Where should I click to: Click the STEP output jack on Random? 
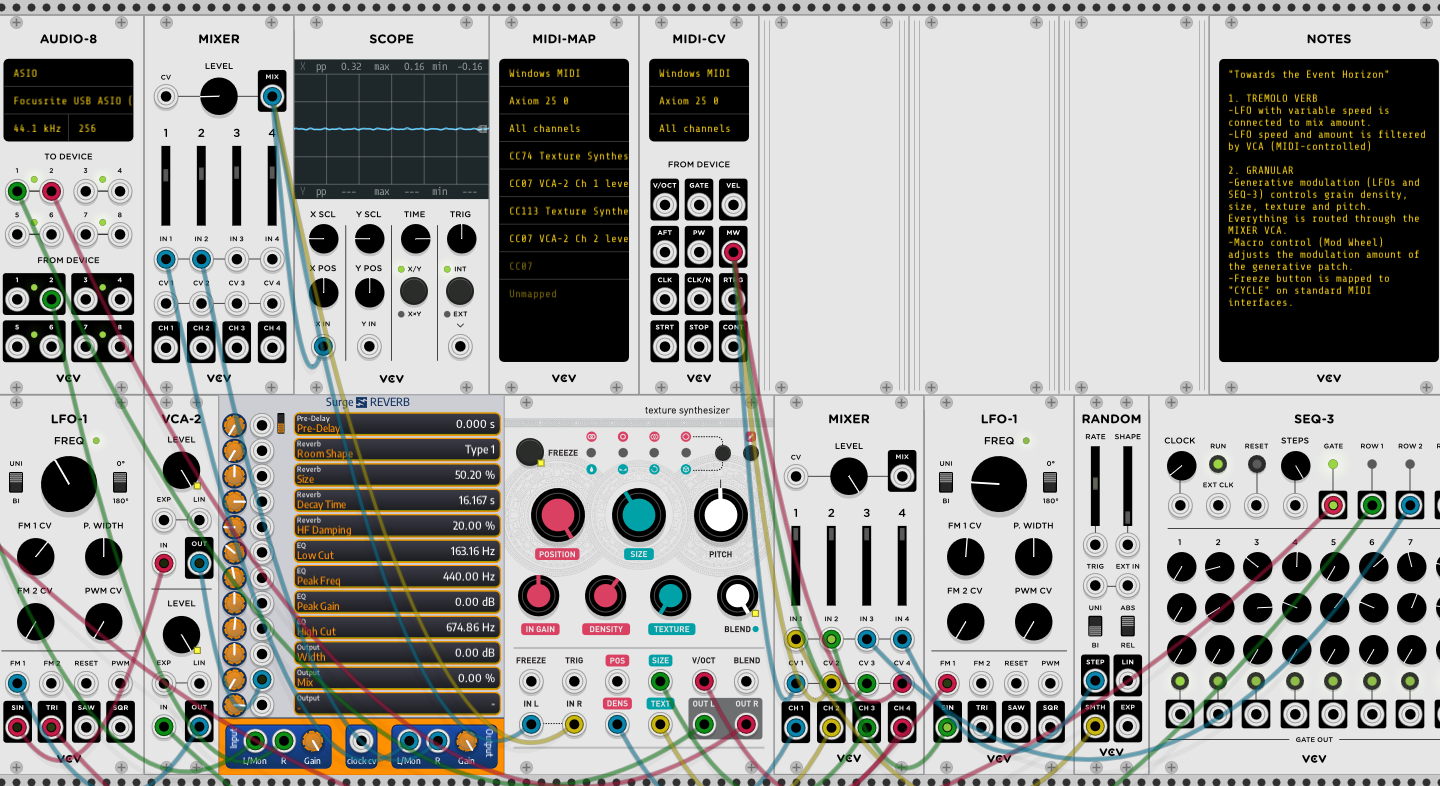point(1095,681)
